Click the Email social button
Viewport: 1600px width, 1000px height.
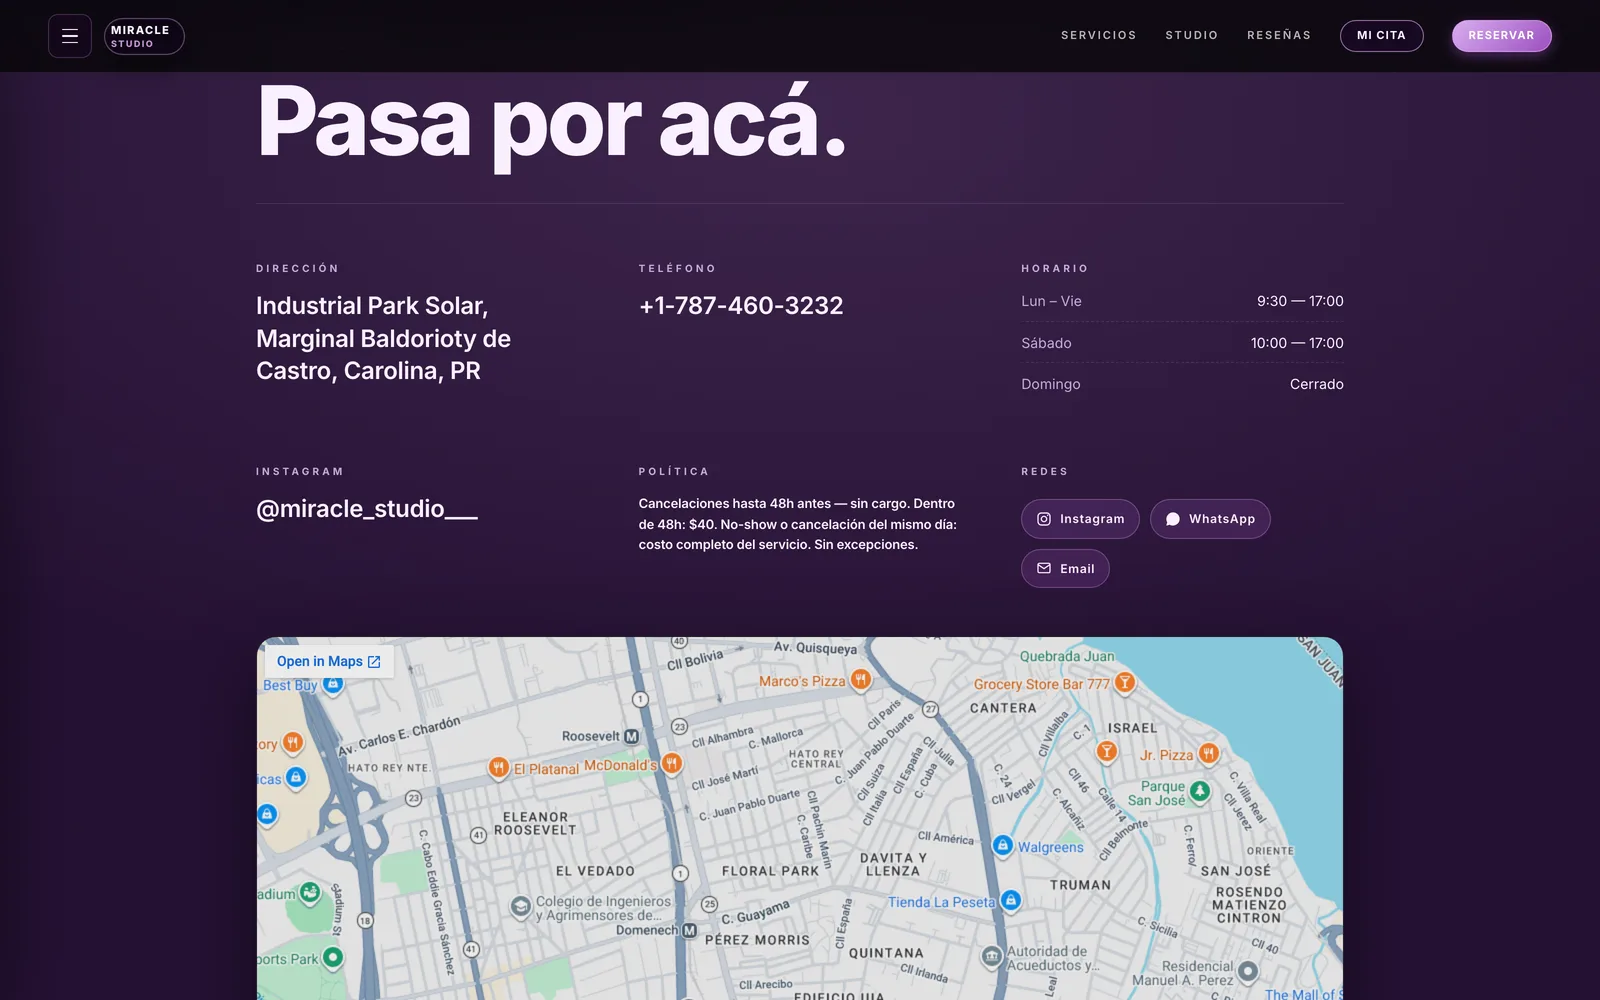pos(1065,568)
